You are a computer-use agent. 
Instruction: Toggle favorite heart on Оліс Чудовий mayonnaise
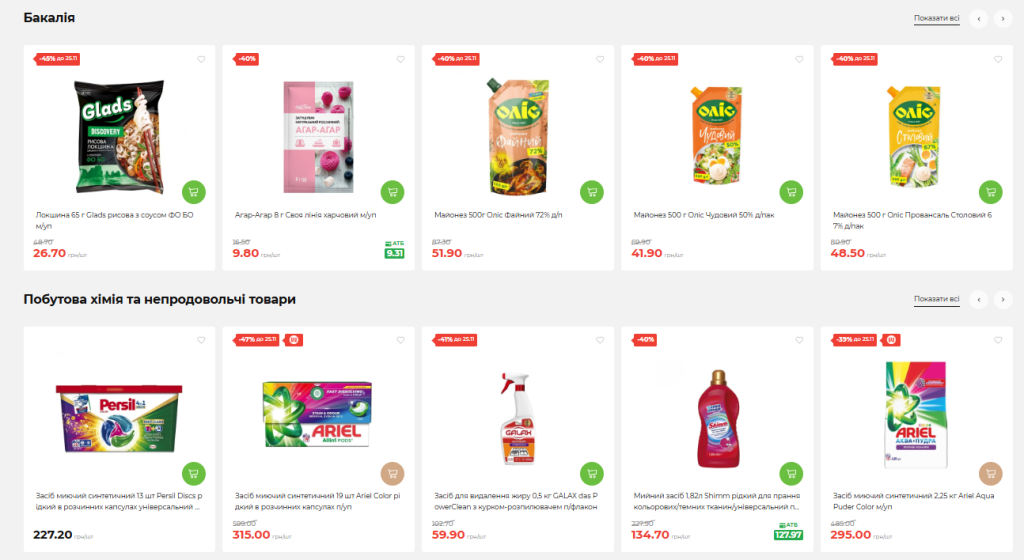[x=799, y=59]
